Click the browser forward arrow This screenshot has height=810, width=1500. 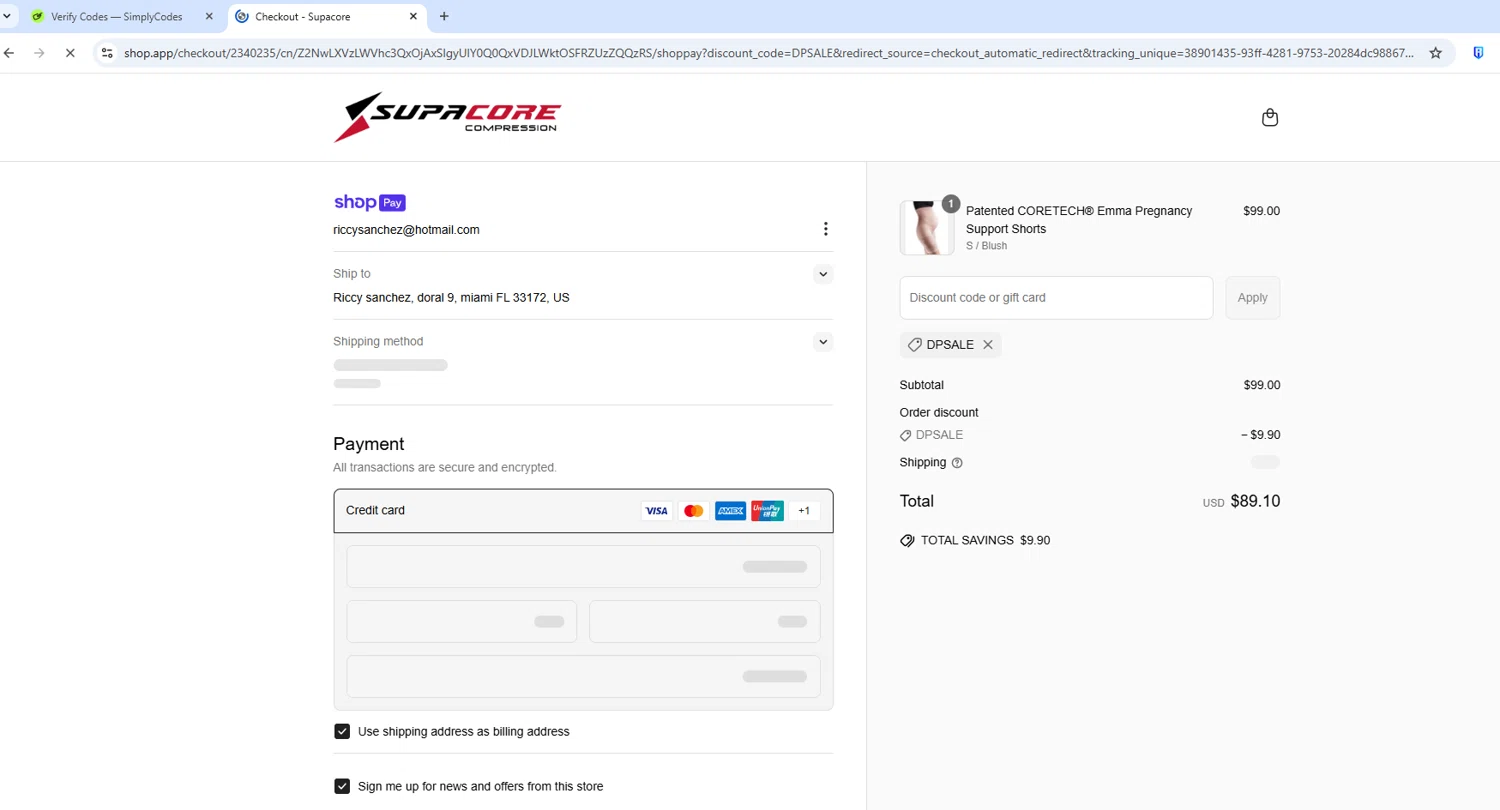(x=39, y=53)
